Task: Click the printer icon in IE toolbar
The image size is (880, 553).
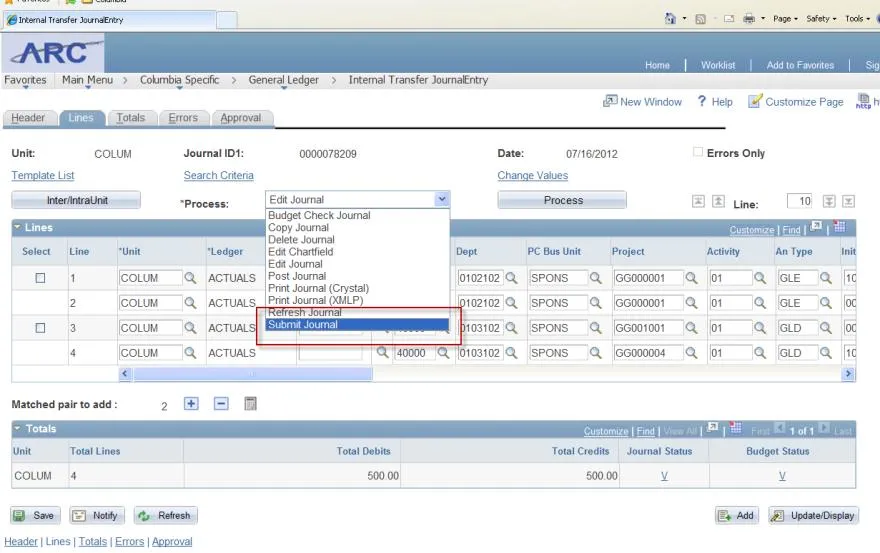Action: (x=749, y=19)
